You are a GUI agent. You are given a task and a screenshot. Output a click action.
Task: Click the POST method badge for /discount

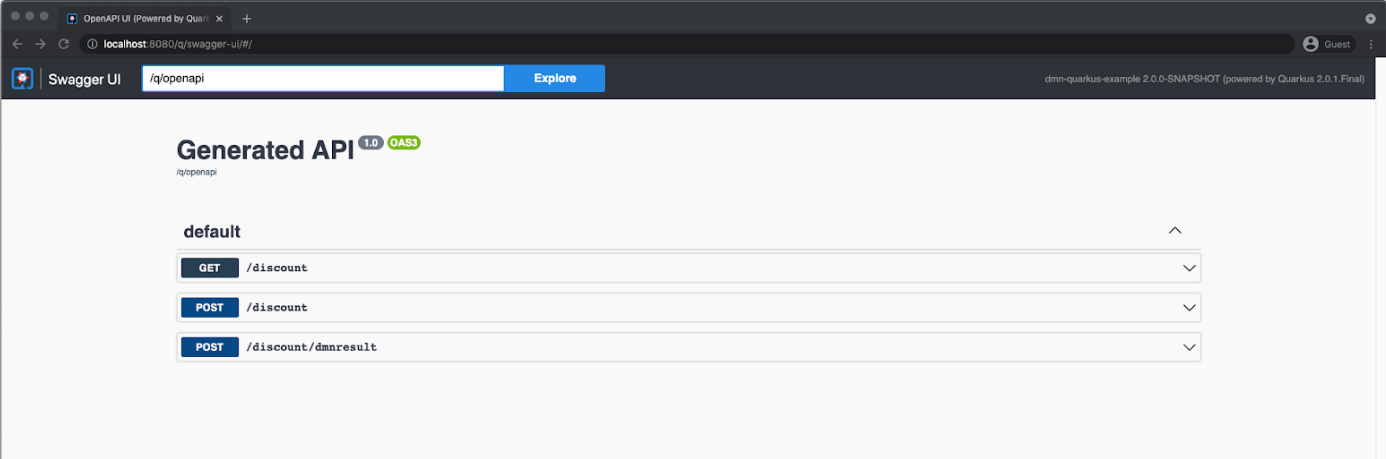coord(209,307)
